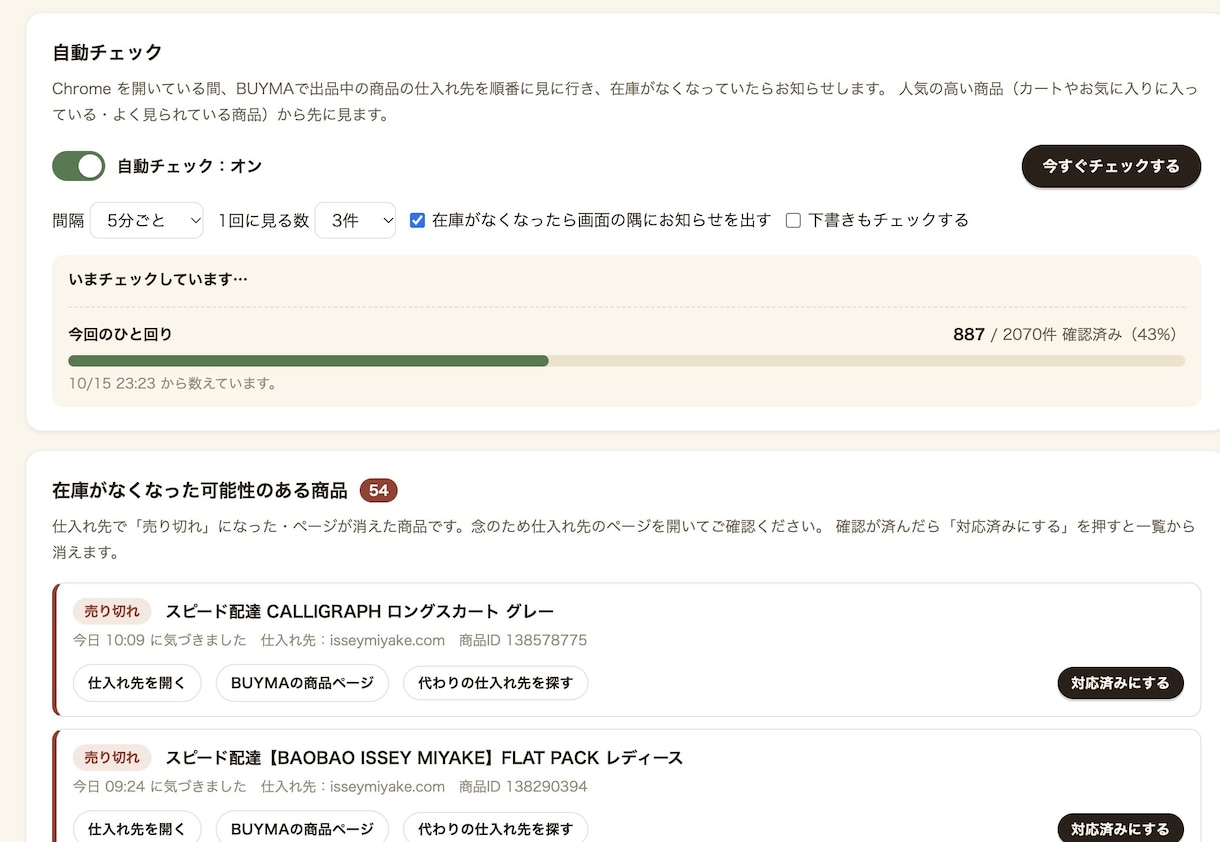Screen dimensions: 1220x842
Task: Open the 1回に見る数 3件 dropdown
Action: point(355,221)
